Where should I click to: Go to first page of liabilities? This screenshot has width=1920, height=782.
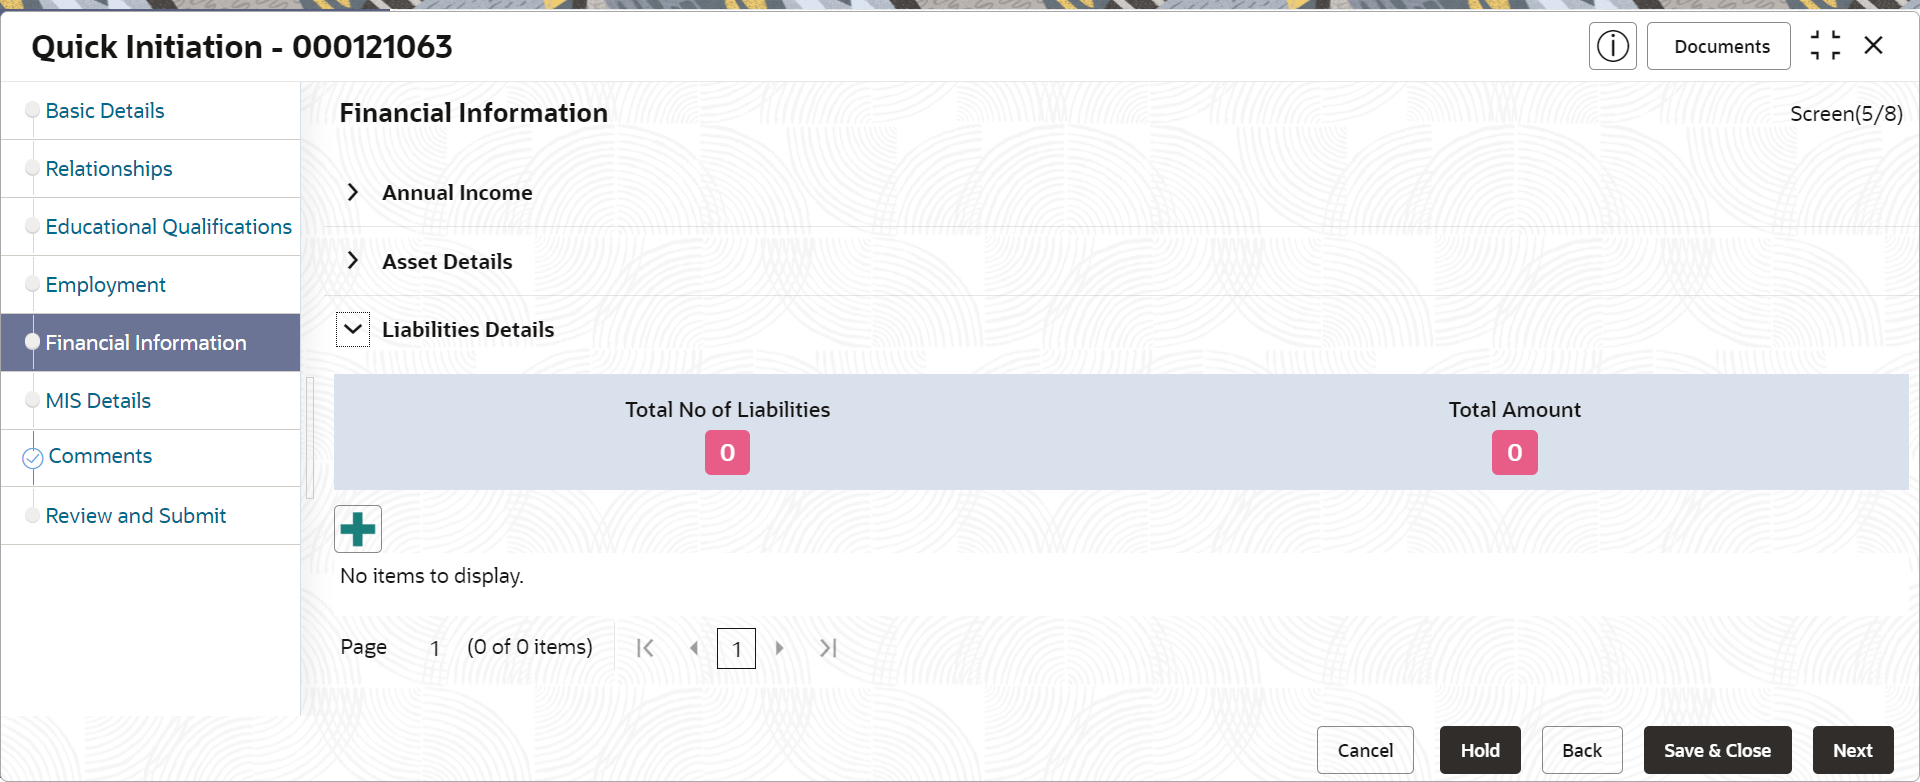(x=645, y=648)
